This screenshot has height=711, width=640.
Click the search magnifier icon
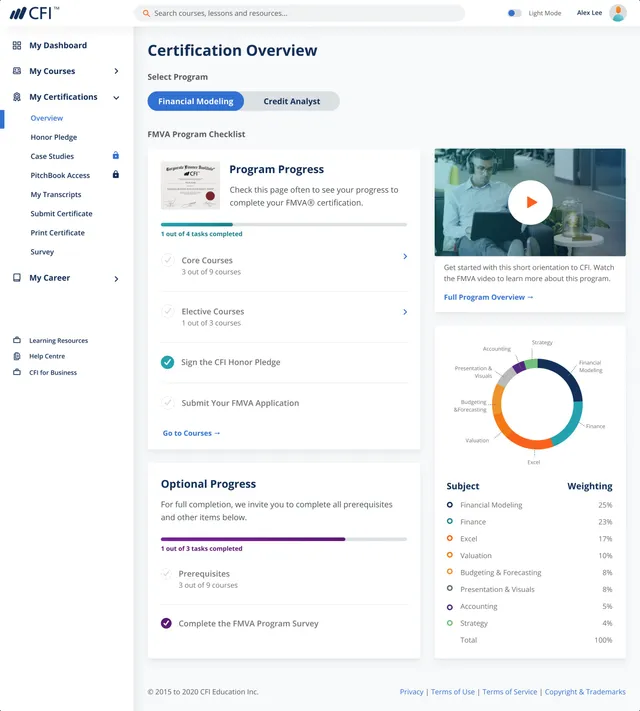[x=147, y=14]
